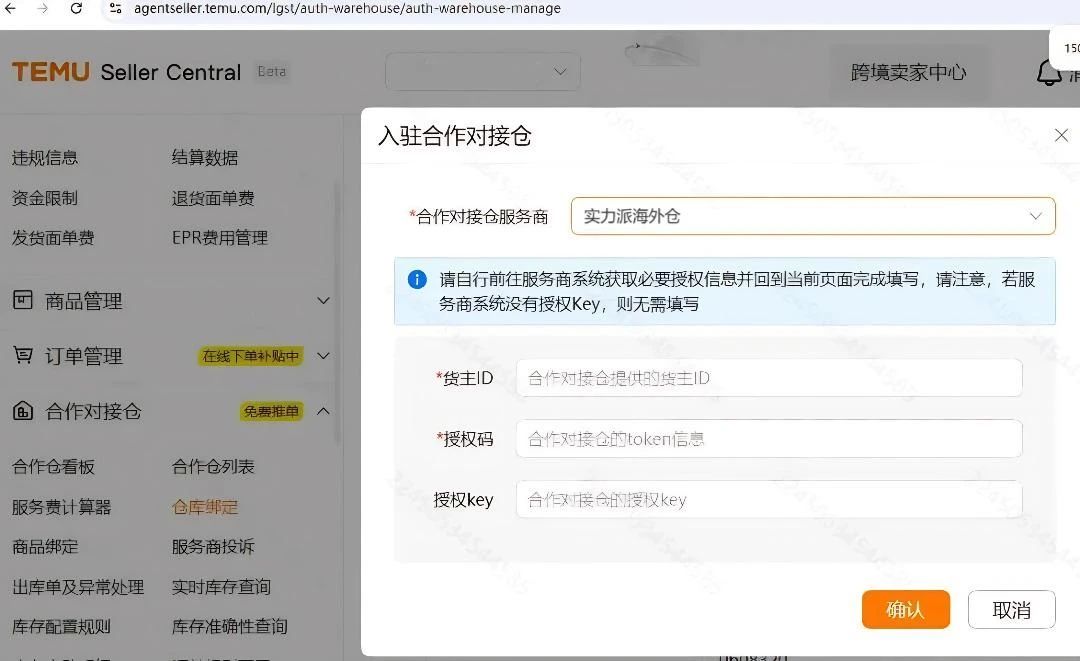Open 实时库存查询 in sidebar
Image resolution: width=1080 pixels, height=661 pixels.
coord(221,587)
